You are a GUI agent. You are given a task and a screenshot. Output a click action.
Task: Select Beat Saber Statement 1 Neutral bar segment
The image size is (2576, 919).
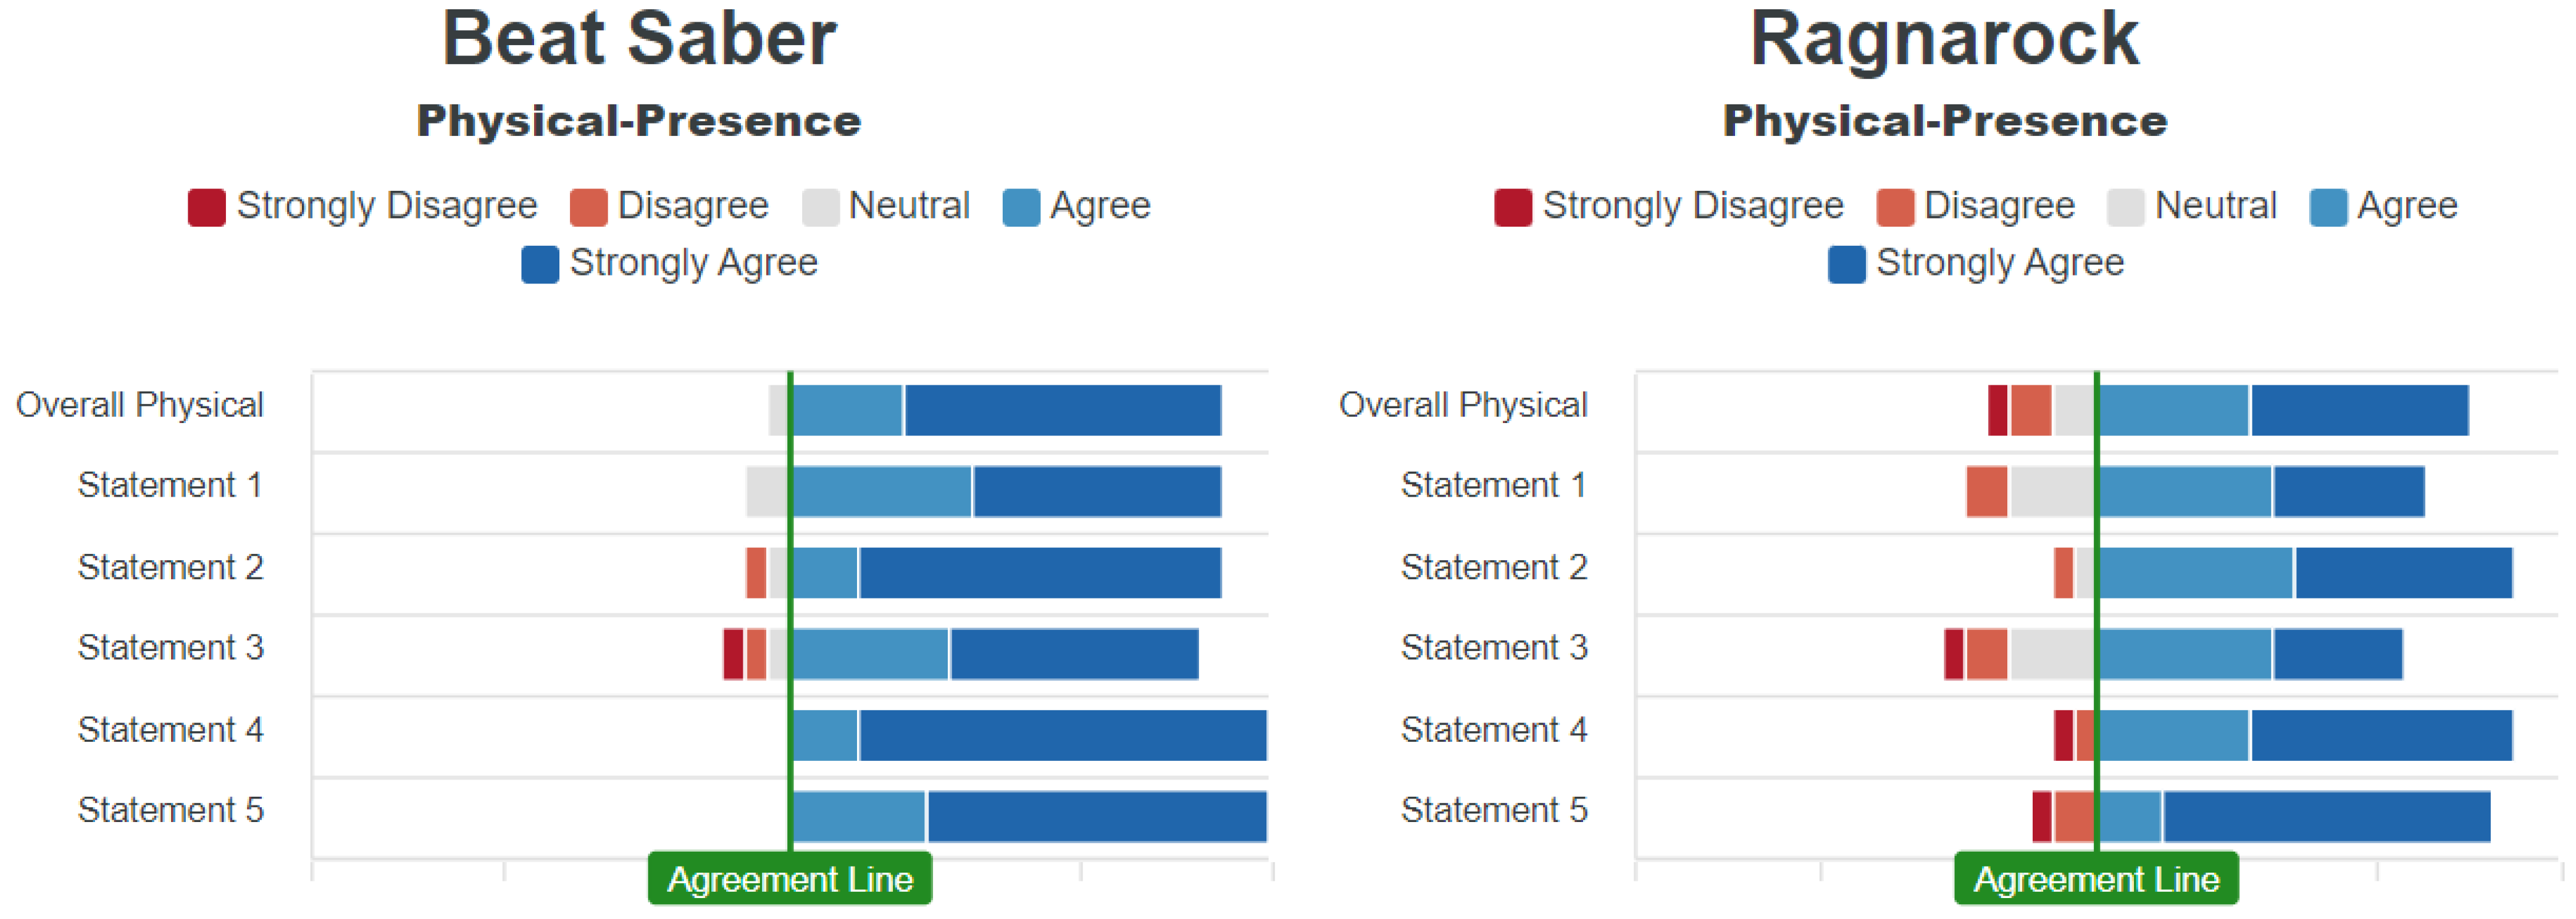point(767,491)
